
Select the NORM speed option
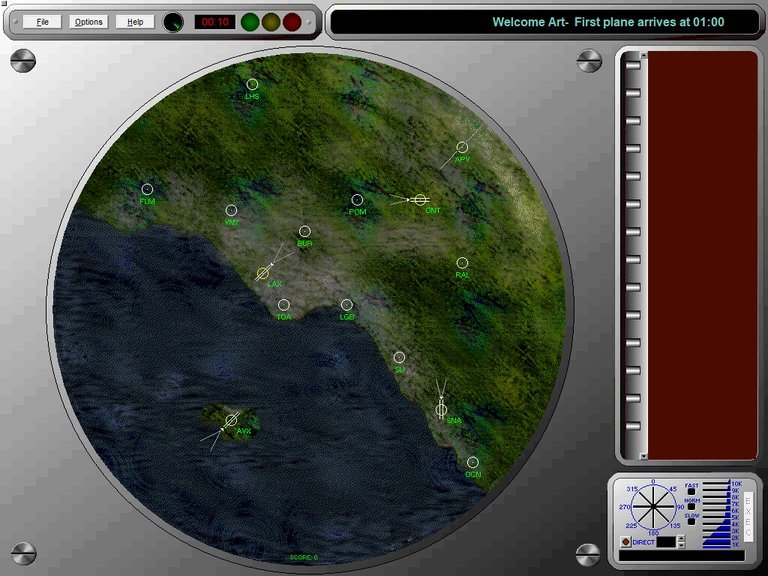[691, 507]
